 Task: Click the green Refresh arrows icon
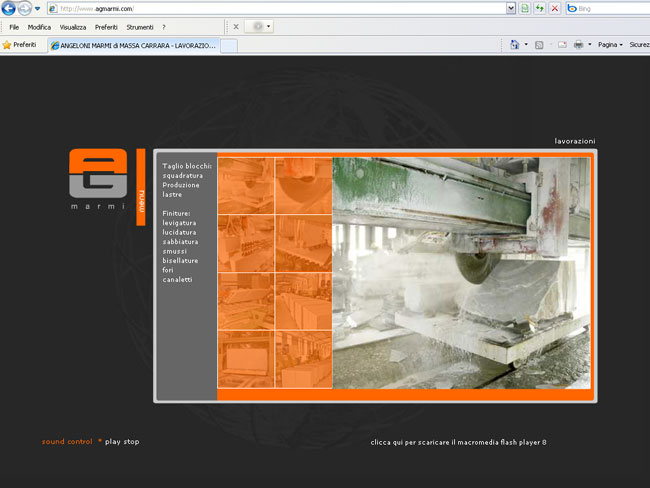point(539,8)
